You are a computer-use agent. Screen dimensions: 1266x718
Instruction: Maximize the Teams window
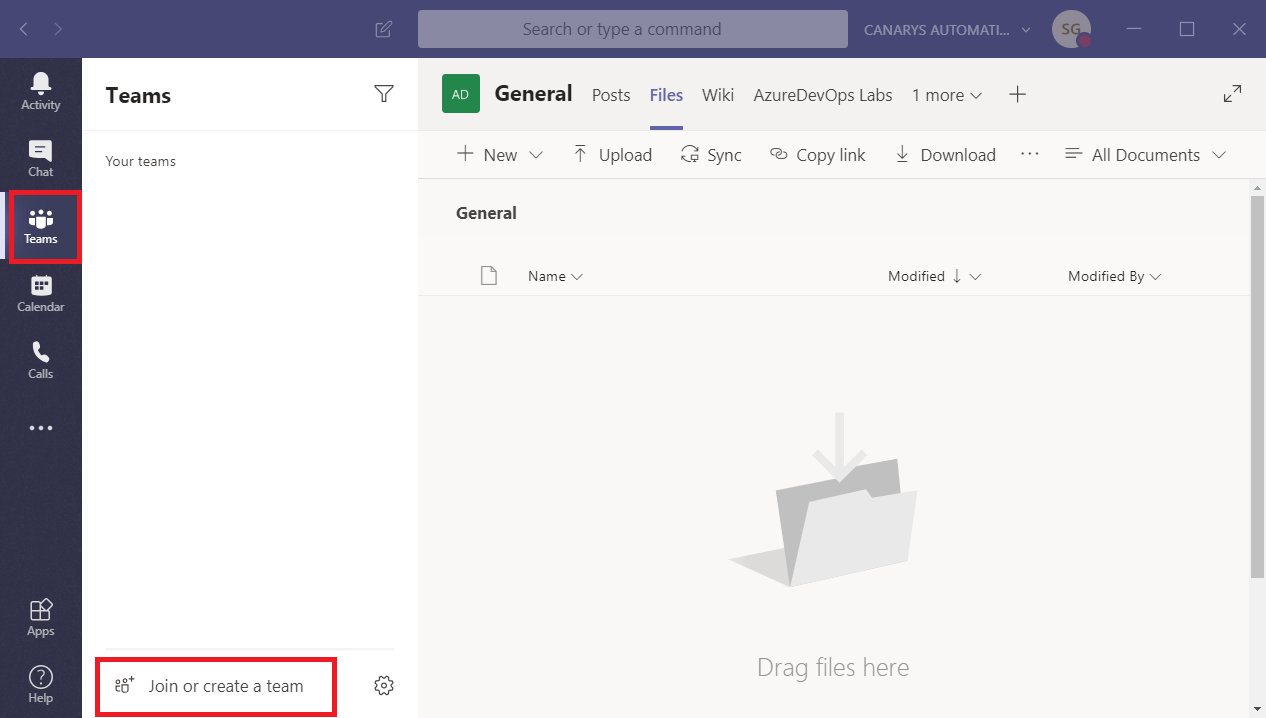[1187, 29]
